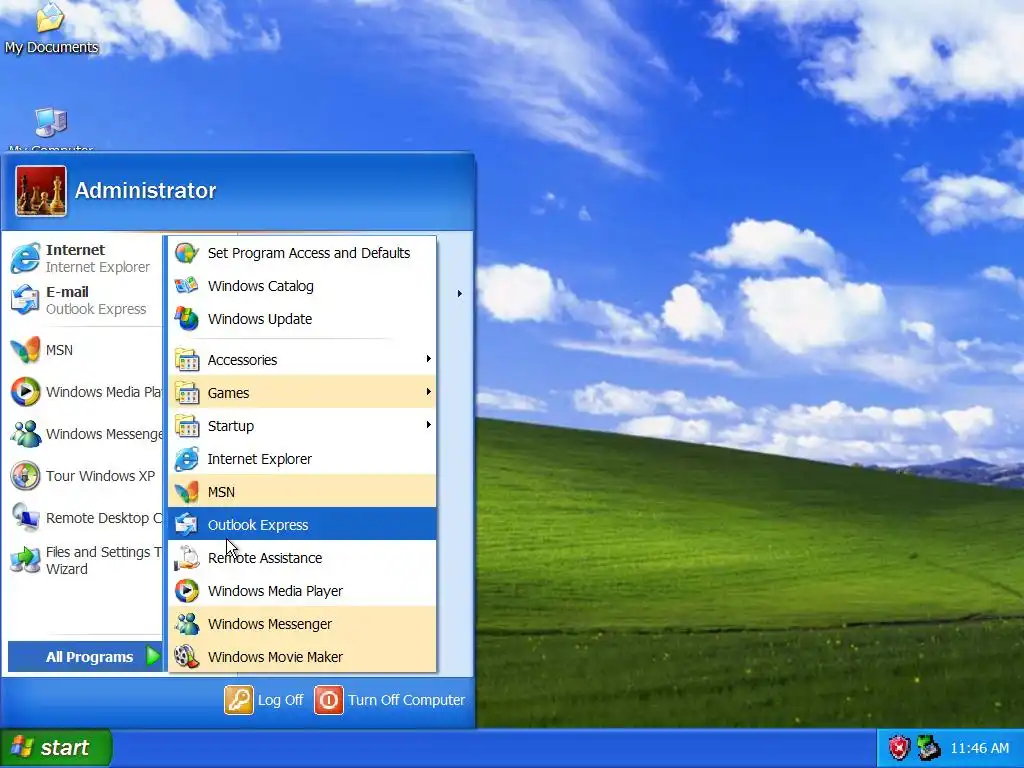Click the All Programs button
This screenshot has width=1024, height=768.
(85, 656)
